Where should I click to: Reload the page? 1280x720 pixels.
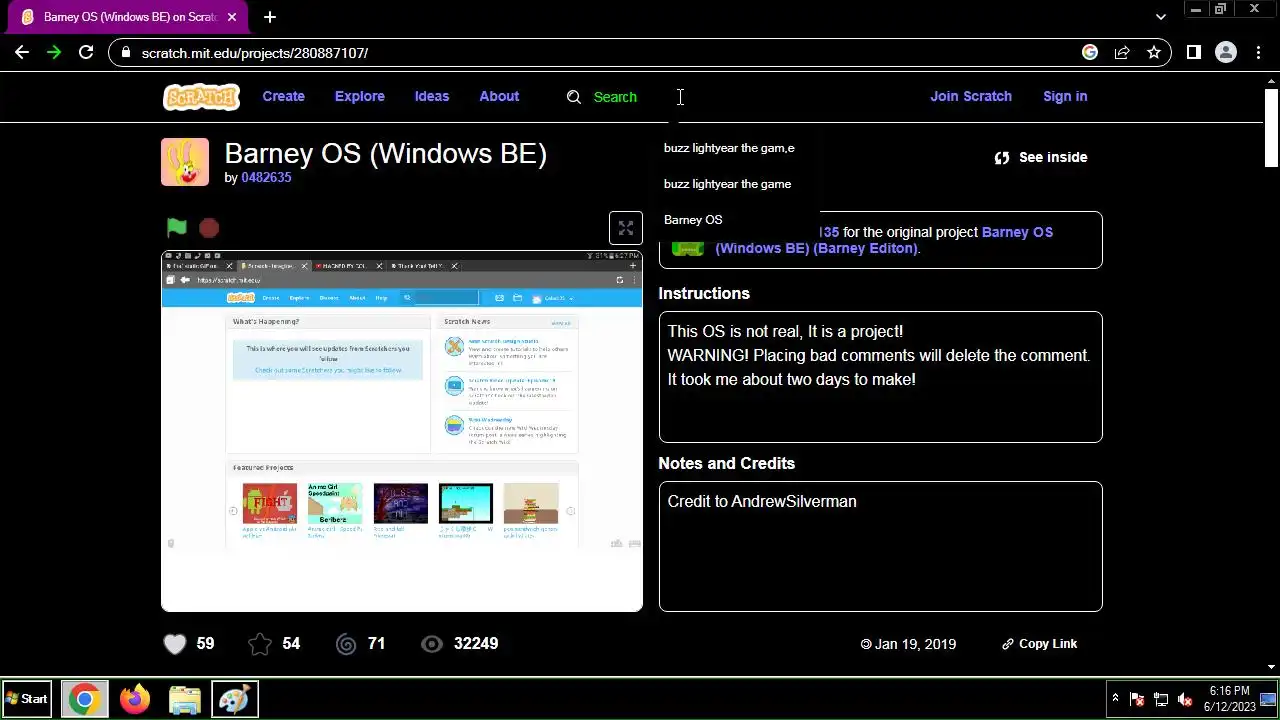coord(86,53)
